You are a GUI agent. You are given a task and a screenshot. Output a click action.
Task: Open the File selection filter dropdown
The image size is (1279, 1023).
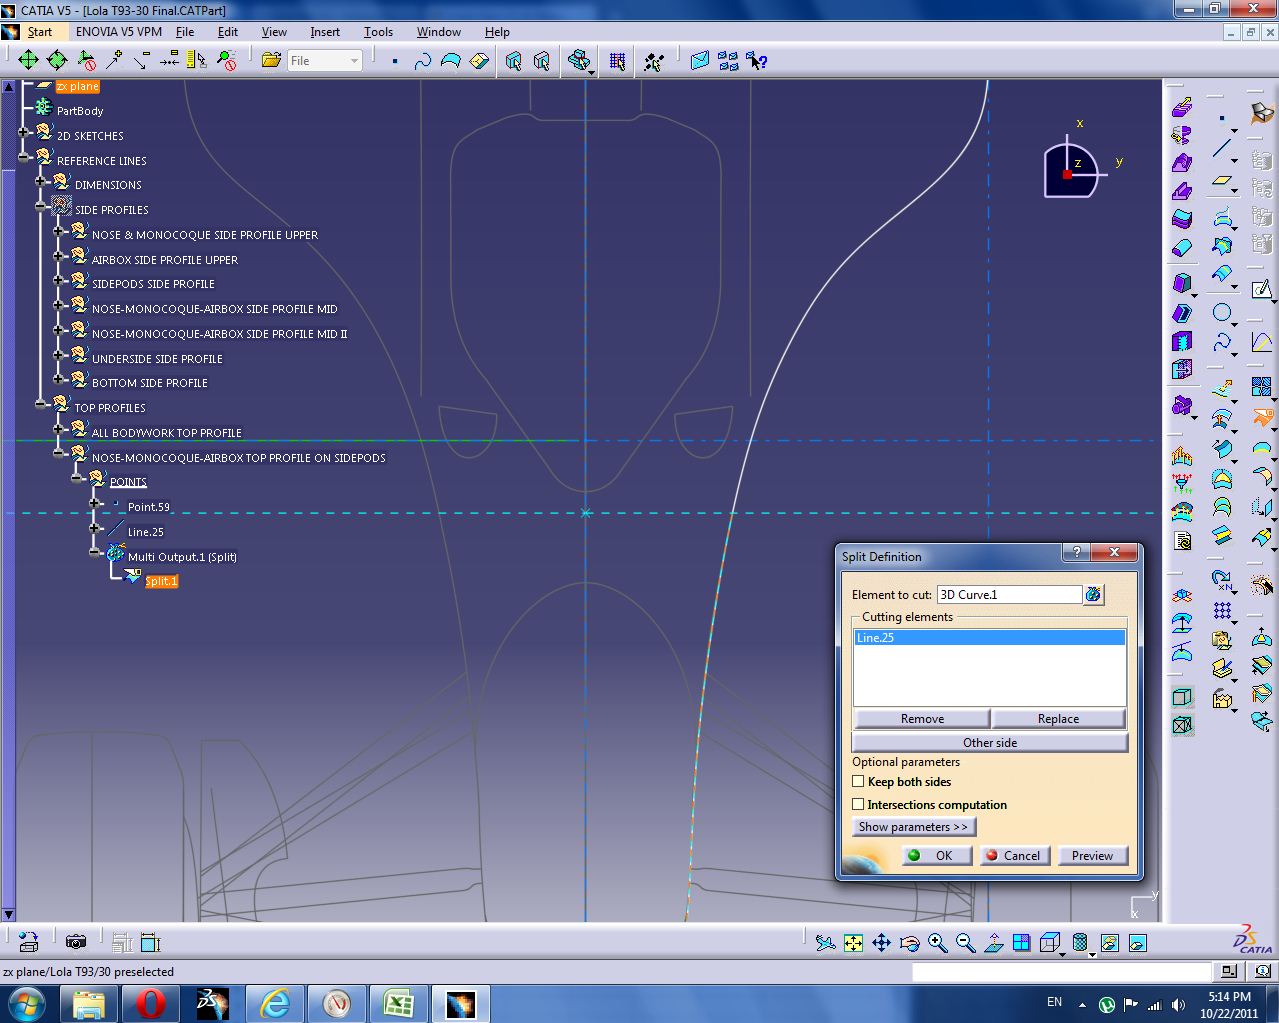click(x=353, y=61)
